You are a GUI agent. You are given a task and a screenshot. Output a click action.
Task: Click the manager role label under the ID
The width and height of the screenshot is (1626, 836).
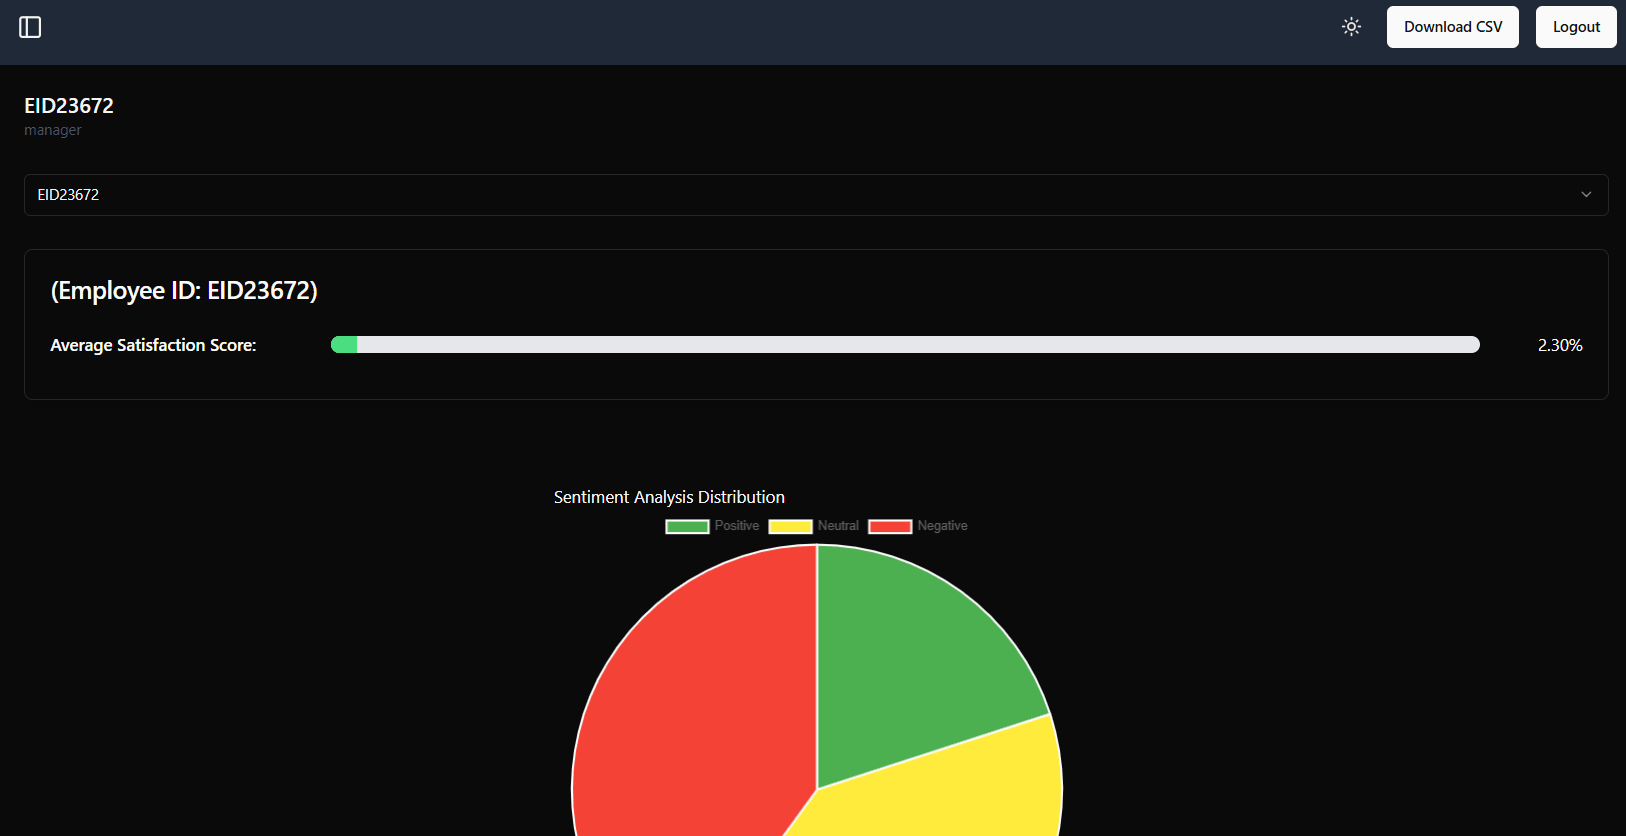(x=53, y=130)
